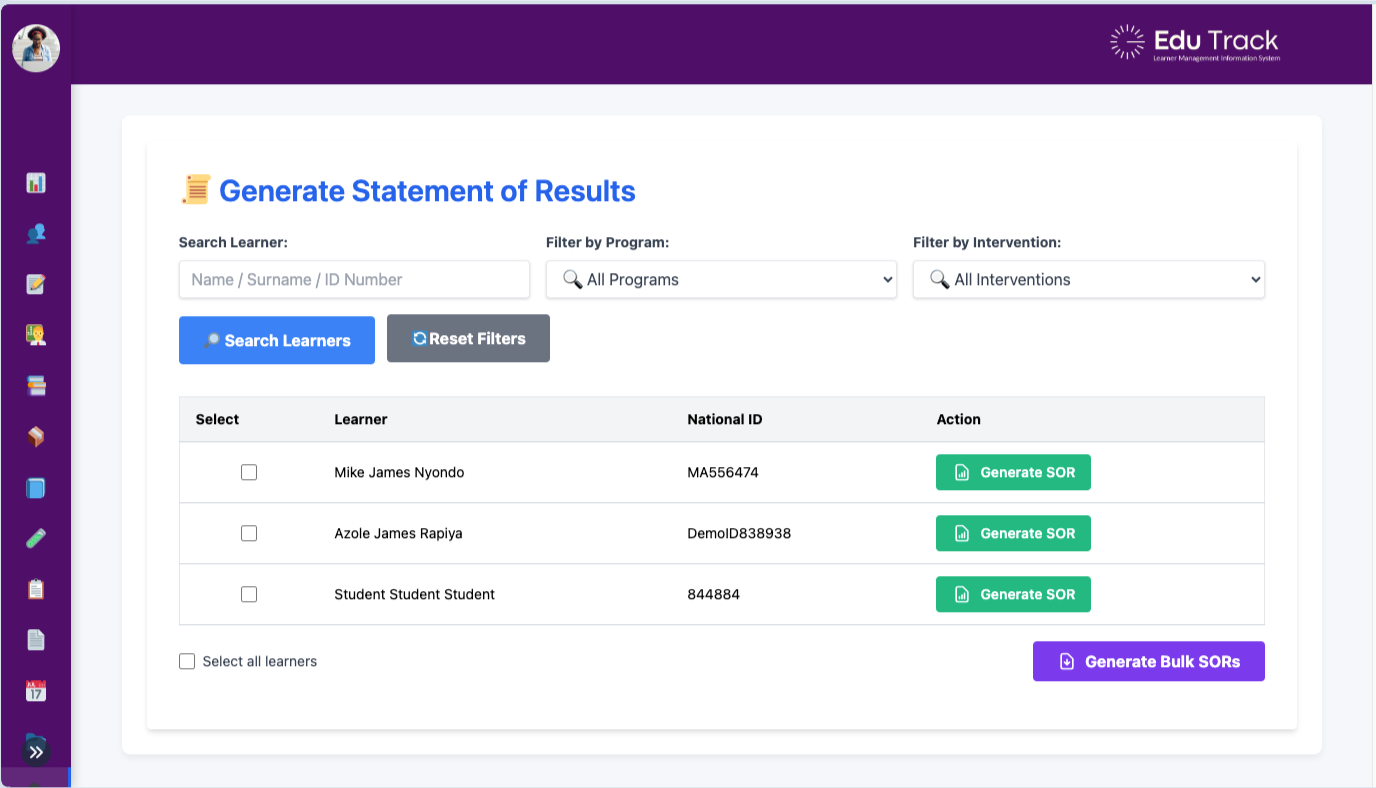
Task: Tick the checkbox for Mike James Nyondo
Action: coord(249,472)
